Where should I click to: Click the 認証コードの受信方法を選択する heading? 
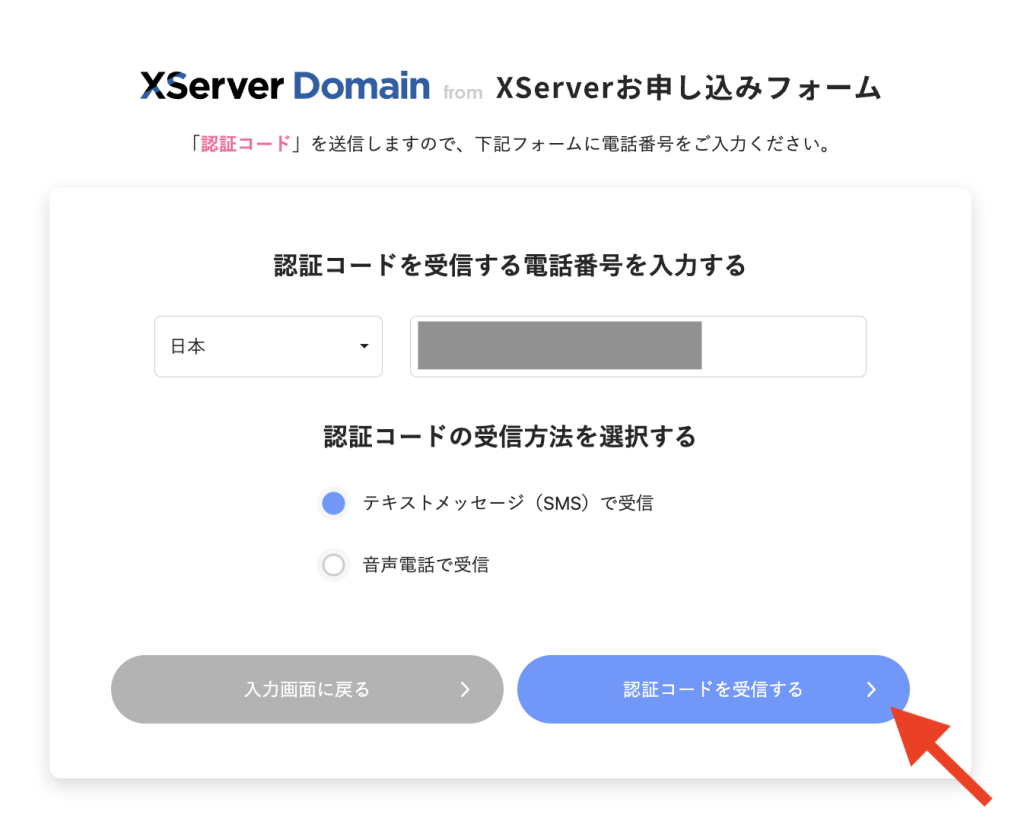point(510,437)
